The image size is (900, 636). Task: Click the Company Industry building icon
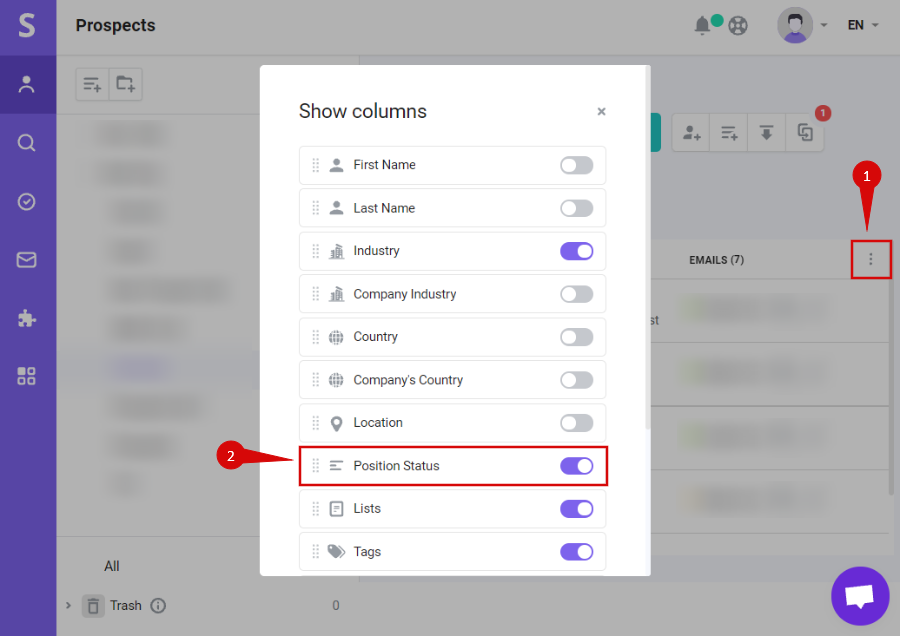coord(336,294)
